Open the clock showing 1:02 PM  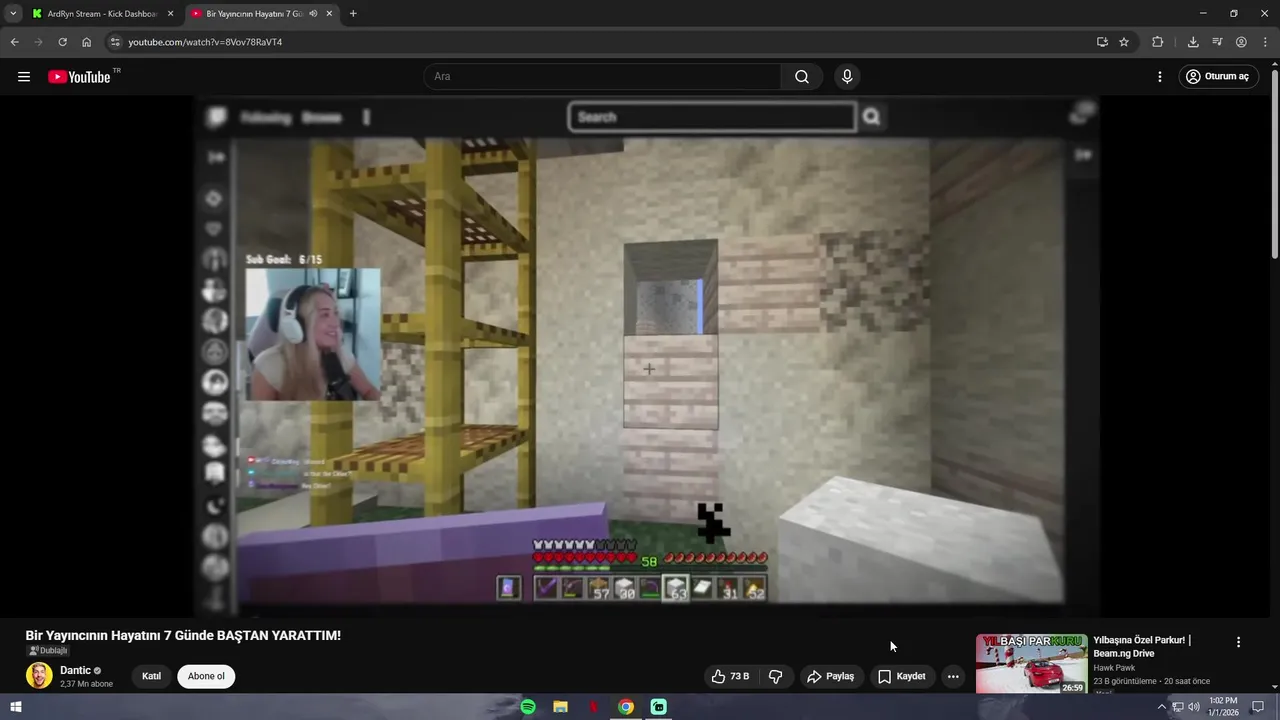click(1223, 707)
